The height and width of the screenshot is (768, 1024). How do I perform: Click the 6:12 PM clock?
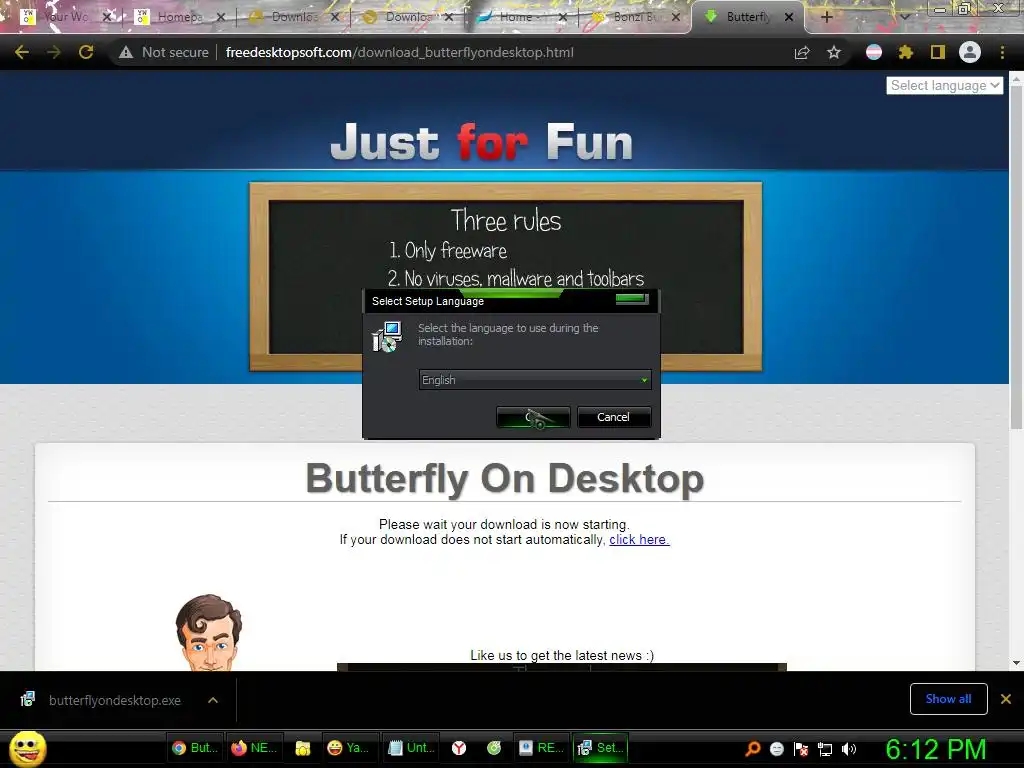coord(935,749)
